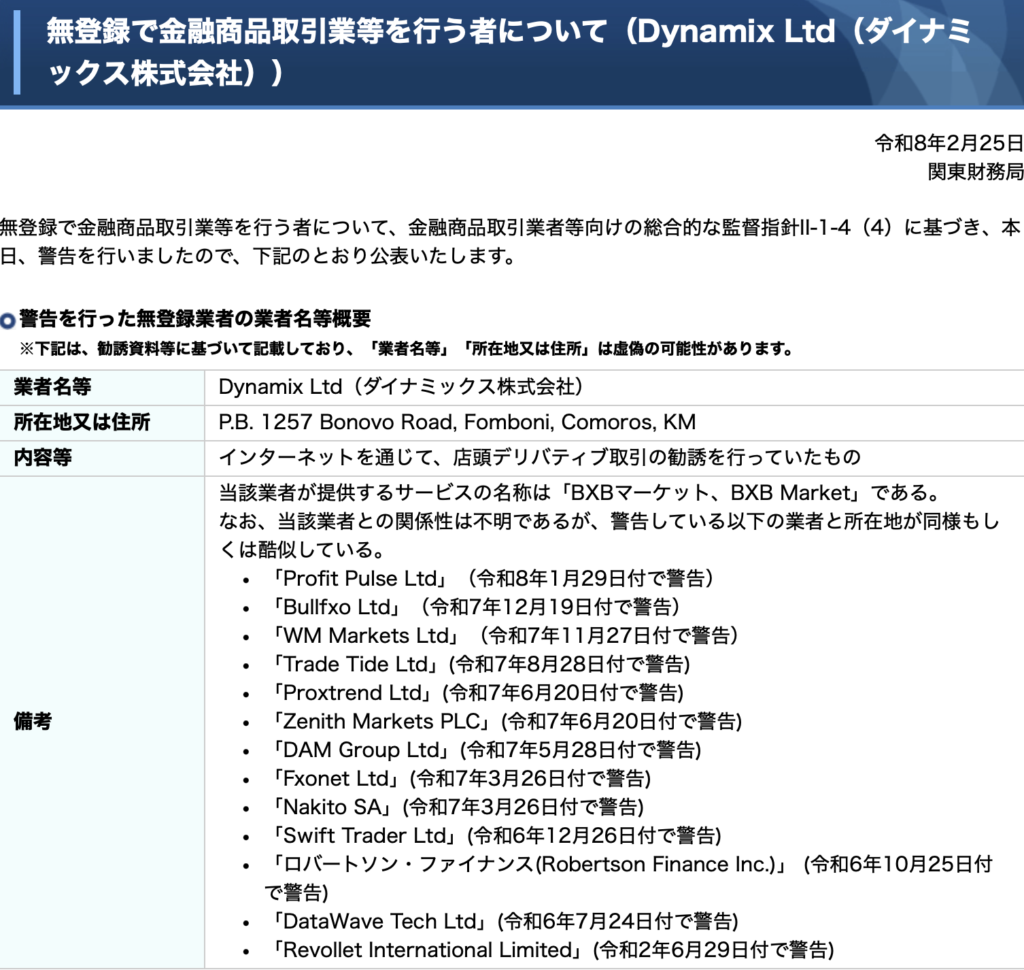Image resolution: width=1024 pixels, height=970 pixels.
Task: Click the date 令和8年2月25日
Action: (x=949, y=142)
